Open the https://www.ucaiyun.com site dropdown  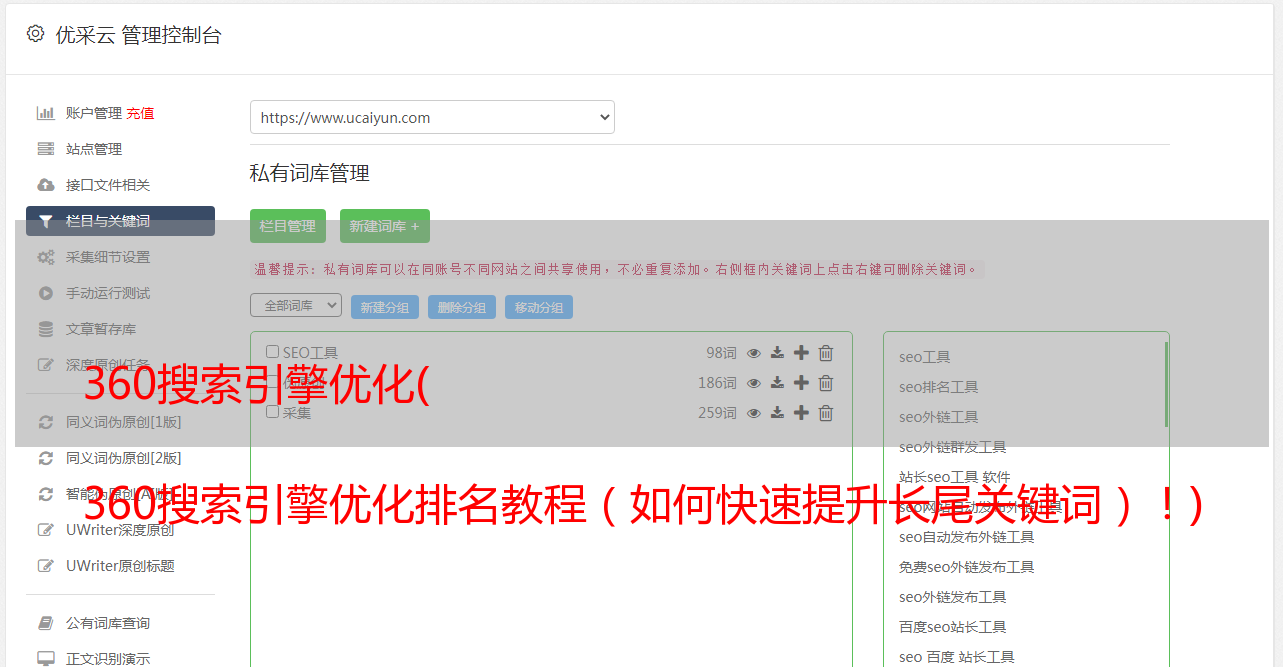[432, 117]
